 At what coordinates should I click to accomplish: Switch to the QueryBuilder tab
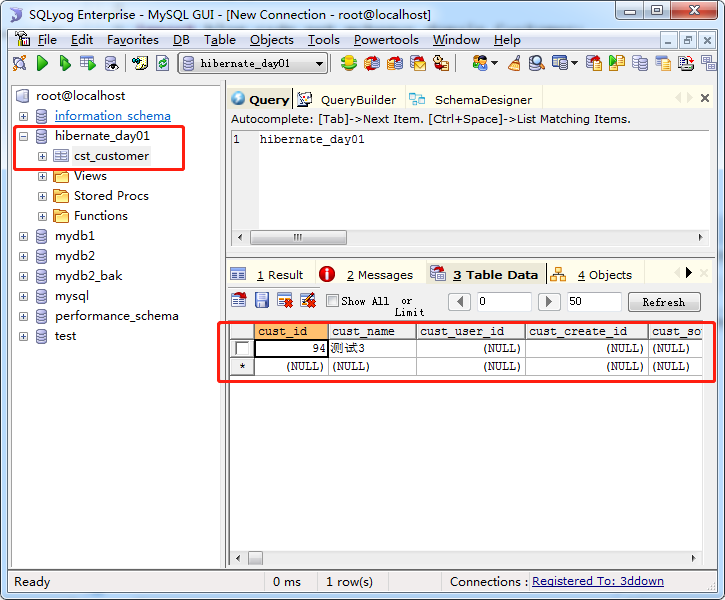(350, 99)
